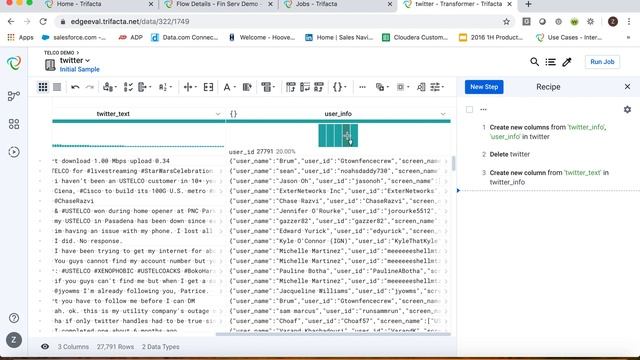Open search transformations magnifier
The width and height of the screenshot is (640, 360).
point(534,62)
